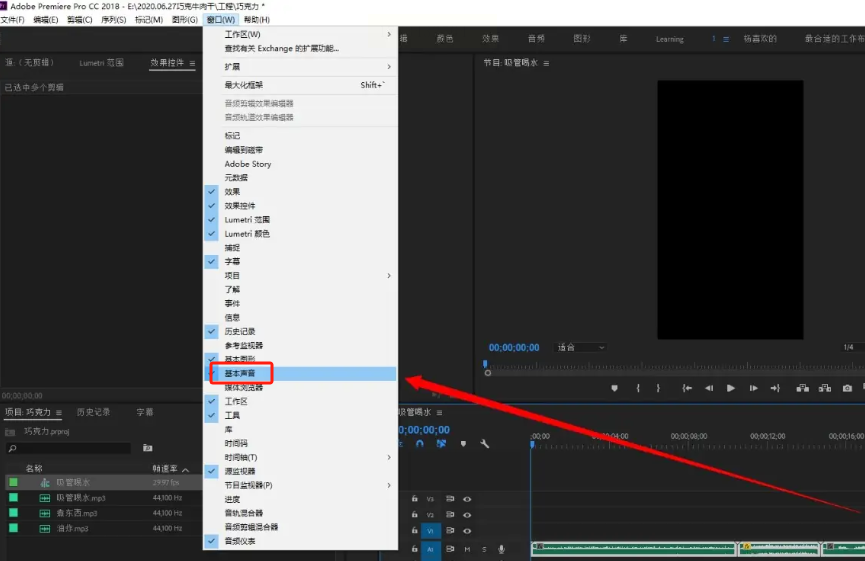Viewport: 865px width, 561px height.
Task: Target the V1 track header
Action: point(430,531)
